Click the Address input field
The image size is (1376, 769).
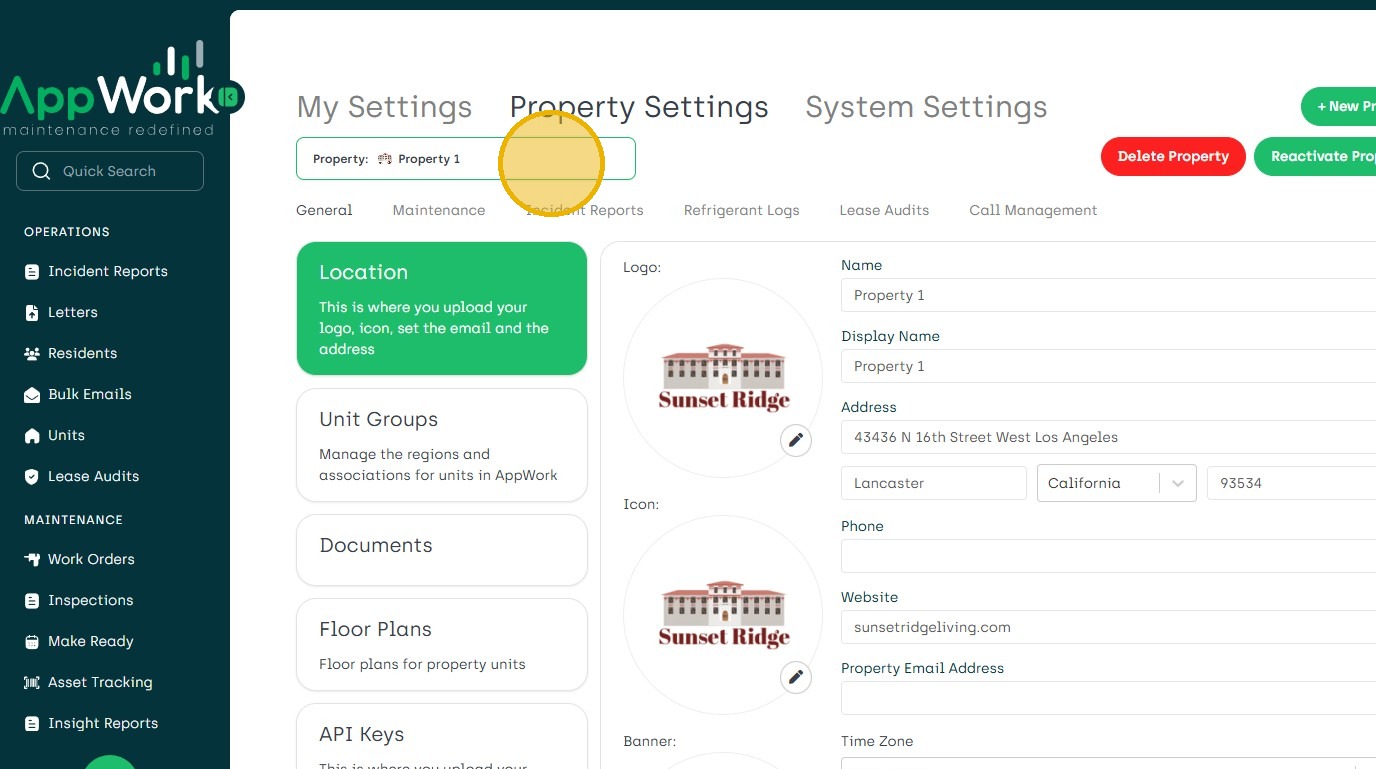click(1108, 437)
